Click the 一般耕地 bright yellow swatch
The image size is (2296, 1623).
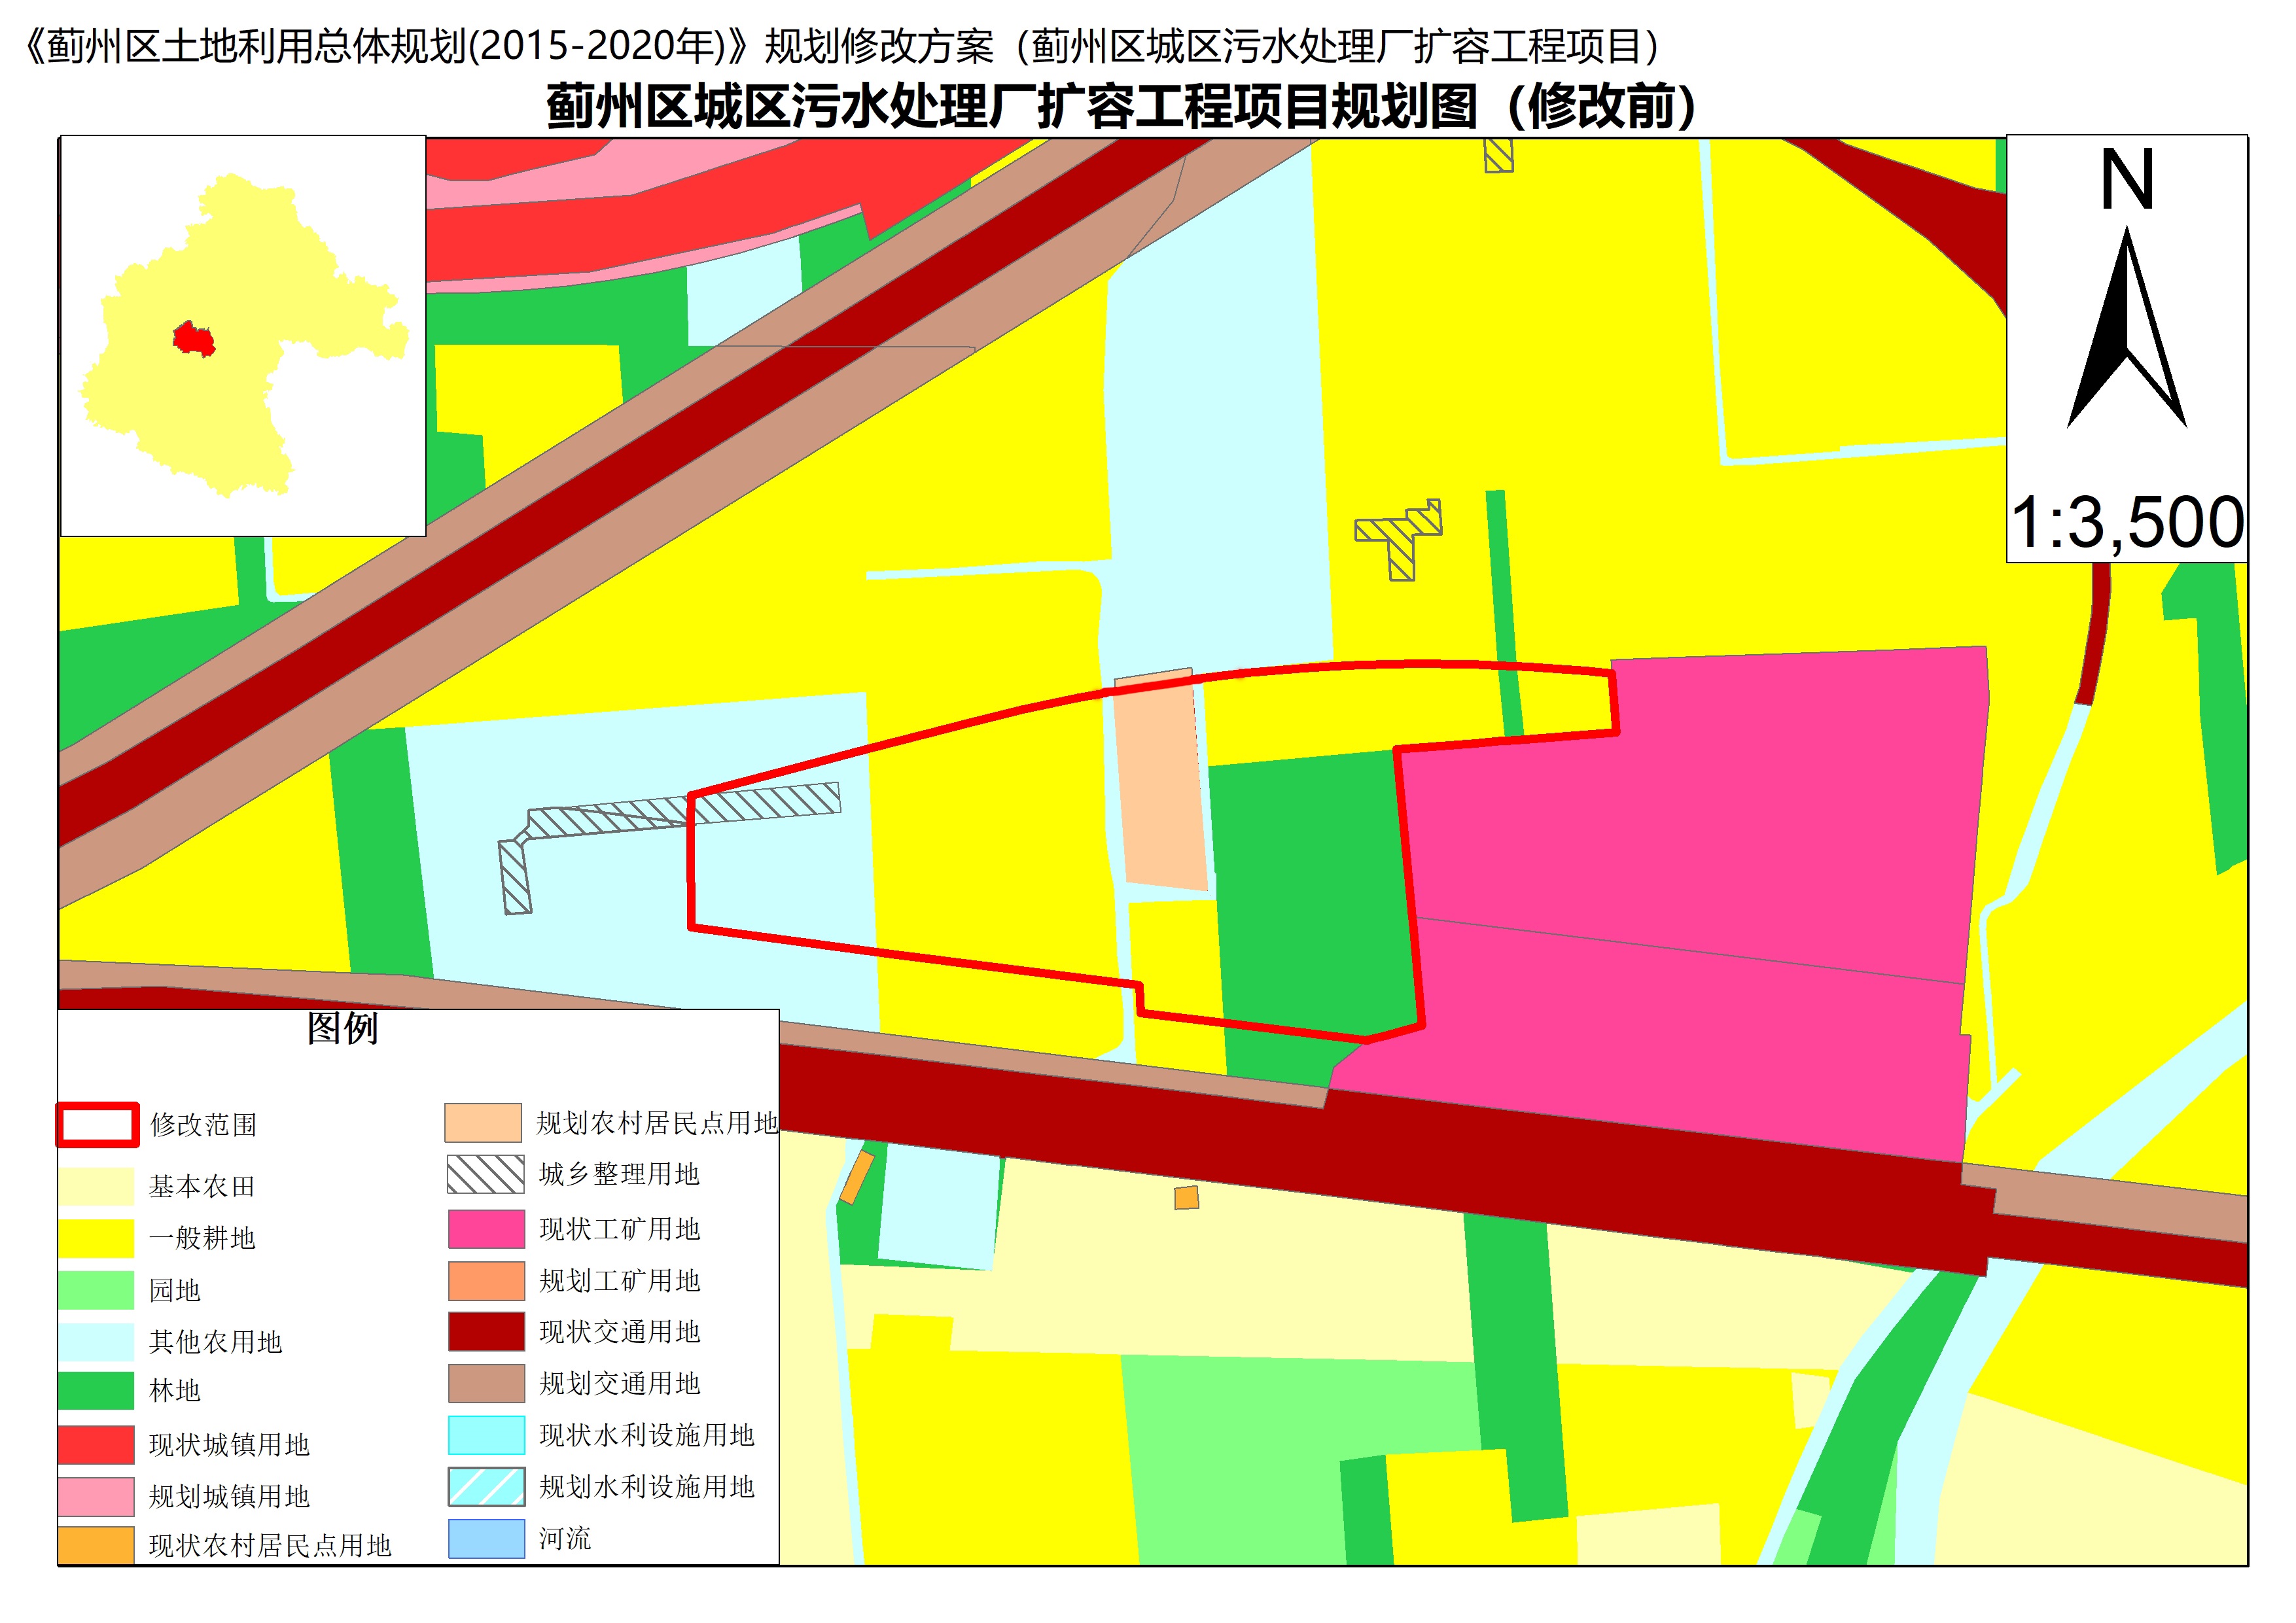pos(96,1238)
